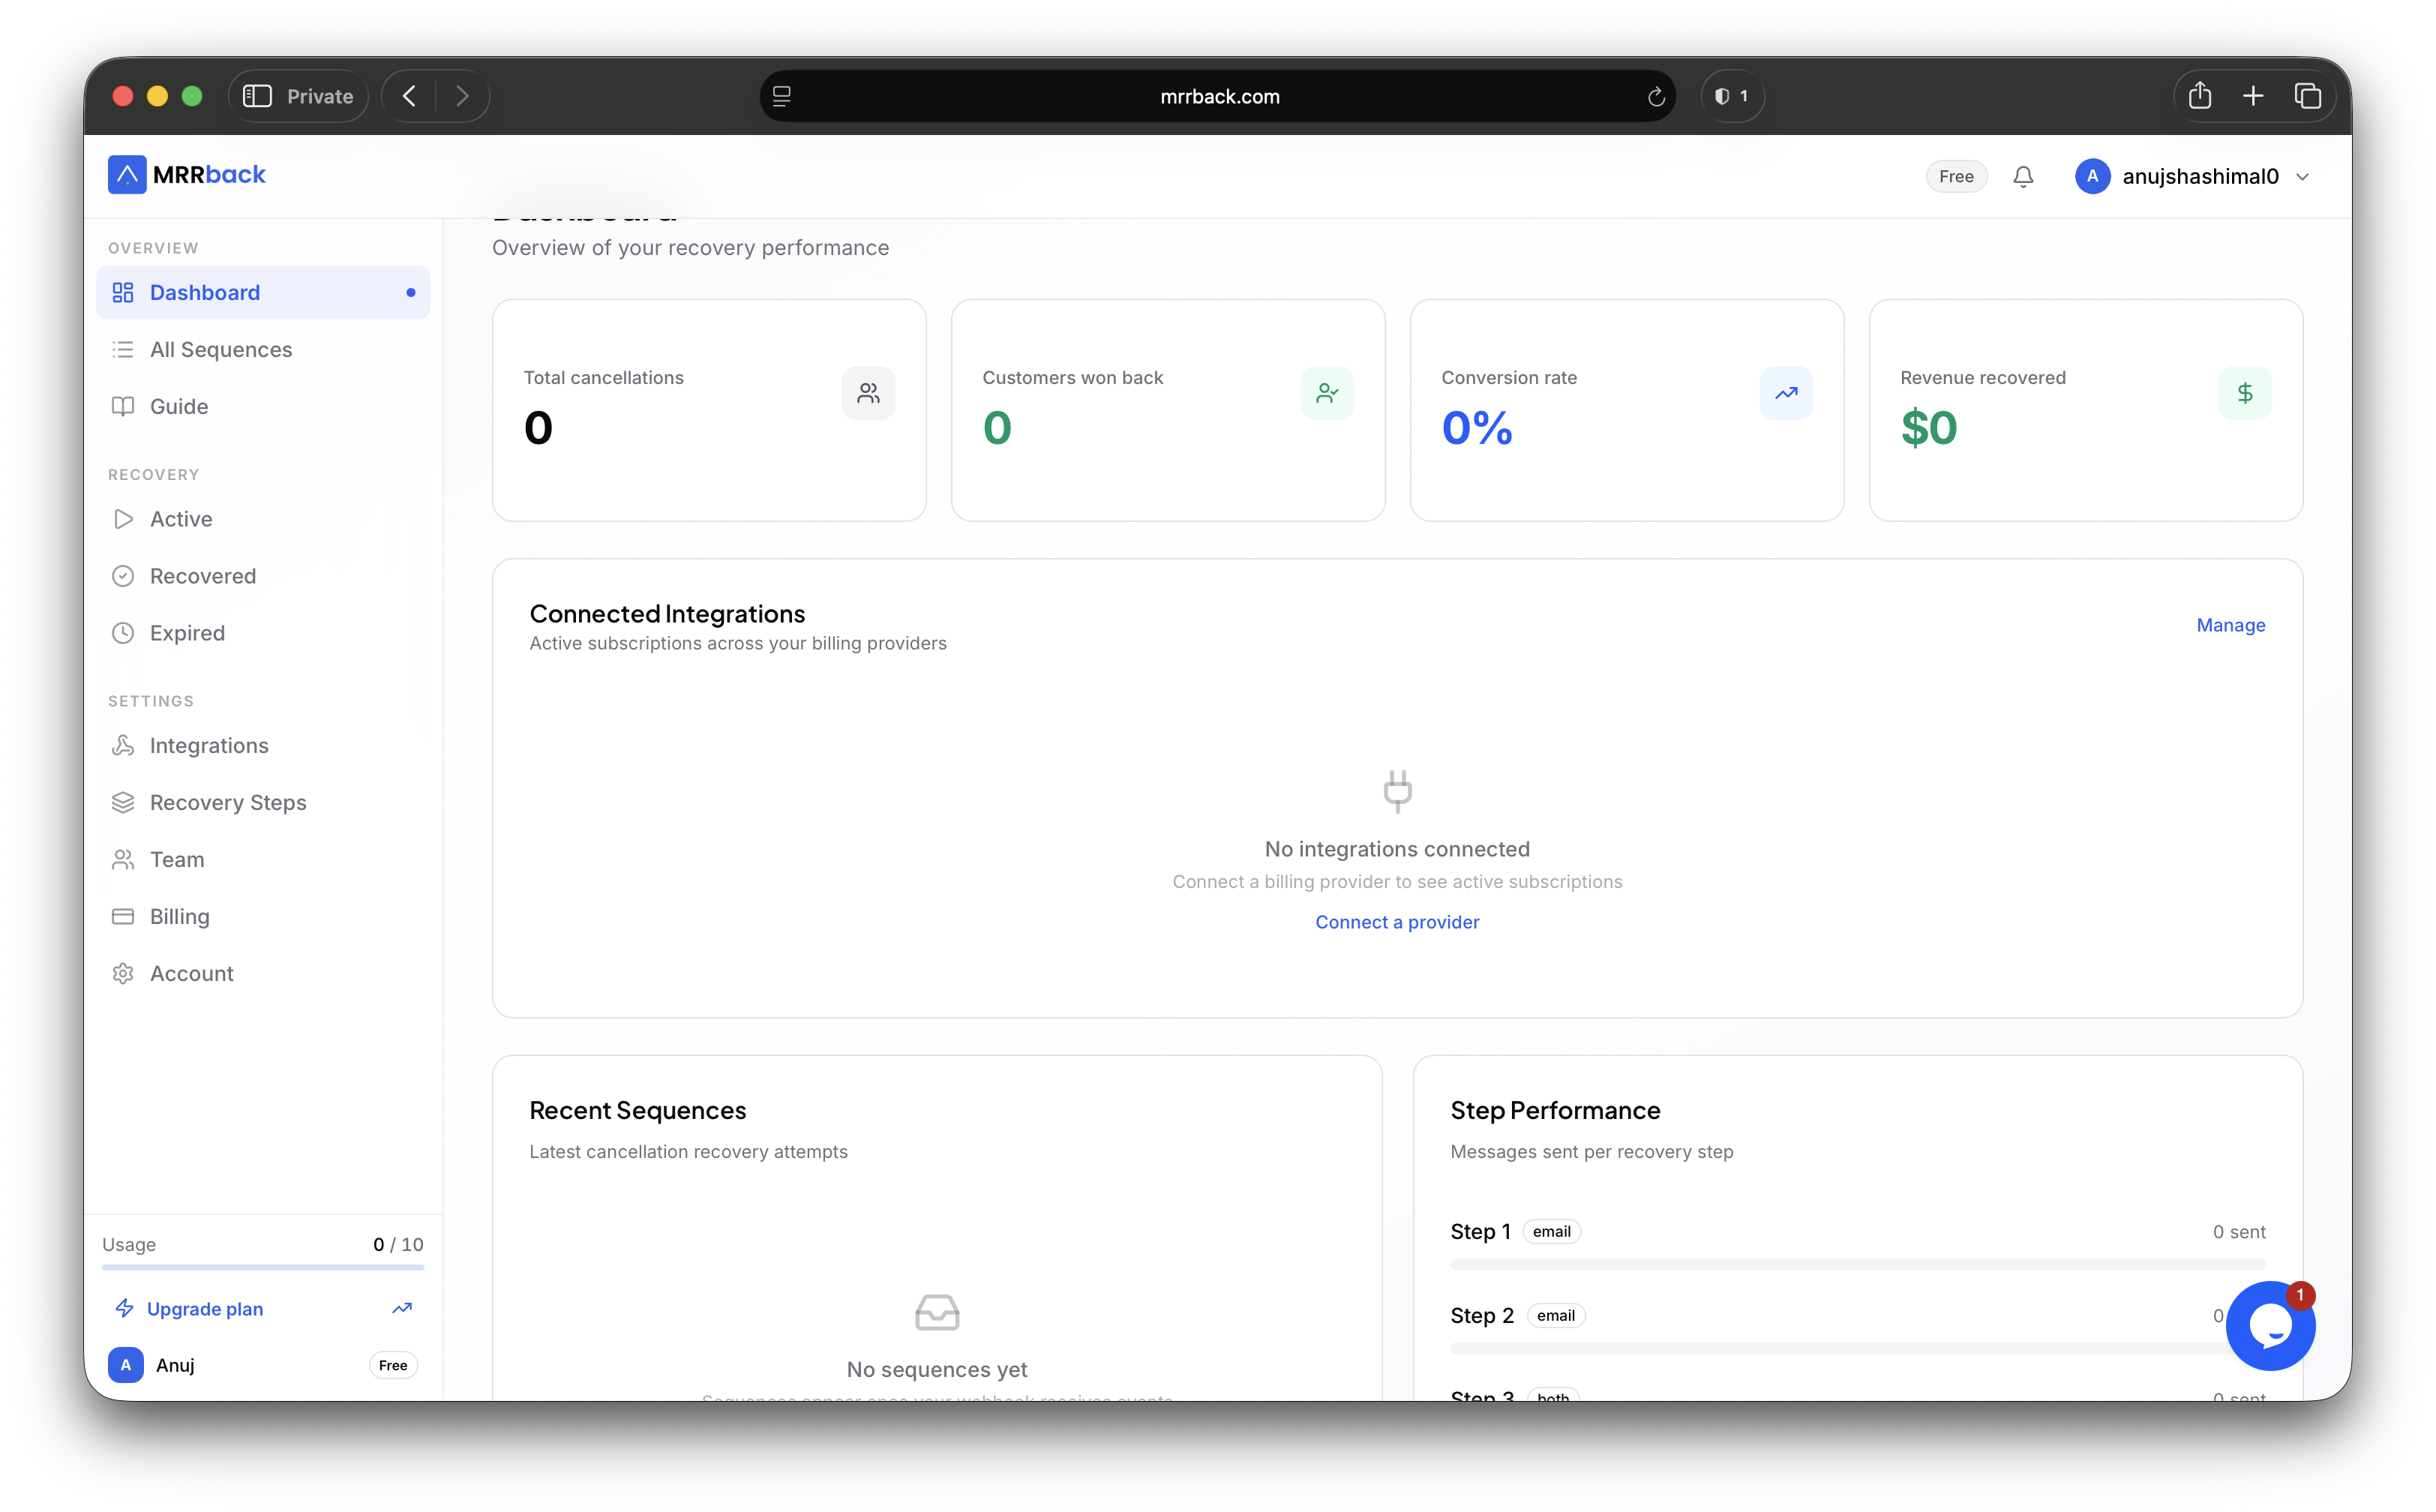
Task: Click the Revenue recovered dollar icon
Action: tap(2245, 393)
